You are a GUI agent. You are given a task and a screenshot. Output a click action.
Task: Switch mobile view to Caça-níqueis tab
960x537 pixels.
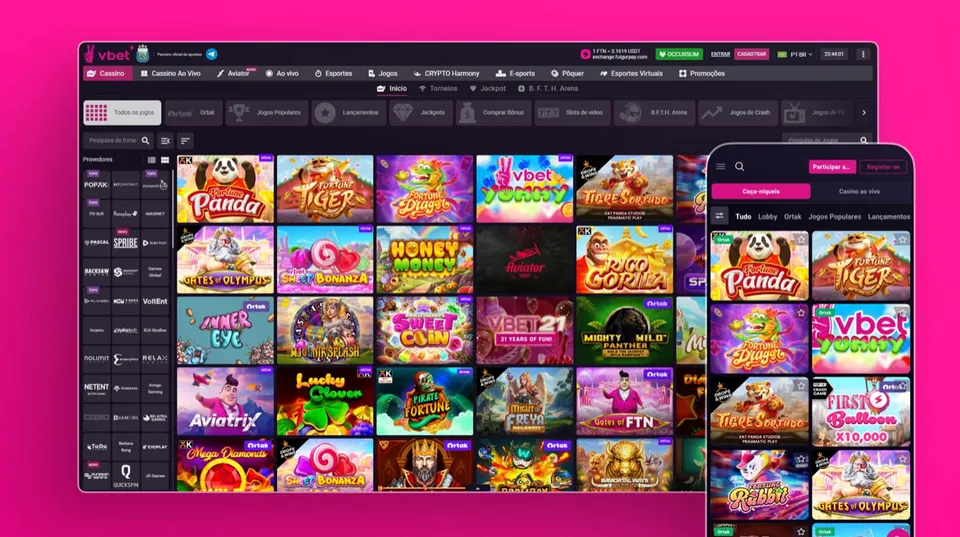761,192
